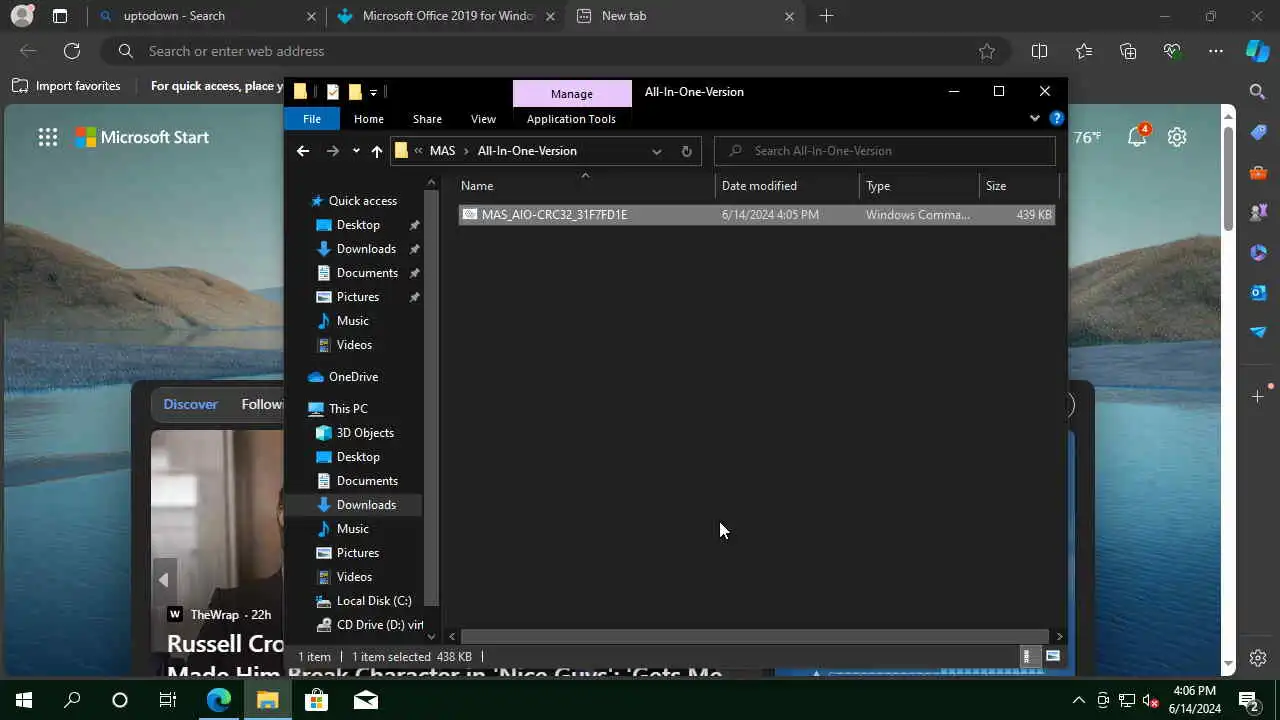The width and height of the screenshot is (1280, 720).
Task: Open the File menu in Explorer
Action: 312,119
